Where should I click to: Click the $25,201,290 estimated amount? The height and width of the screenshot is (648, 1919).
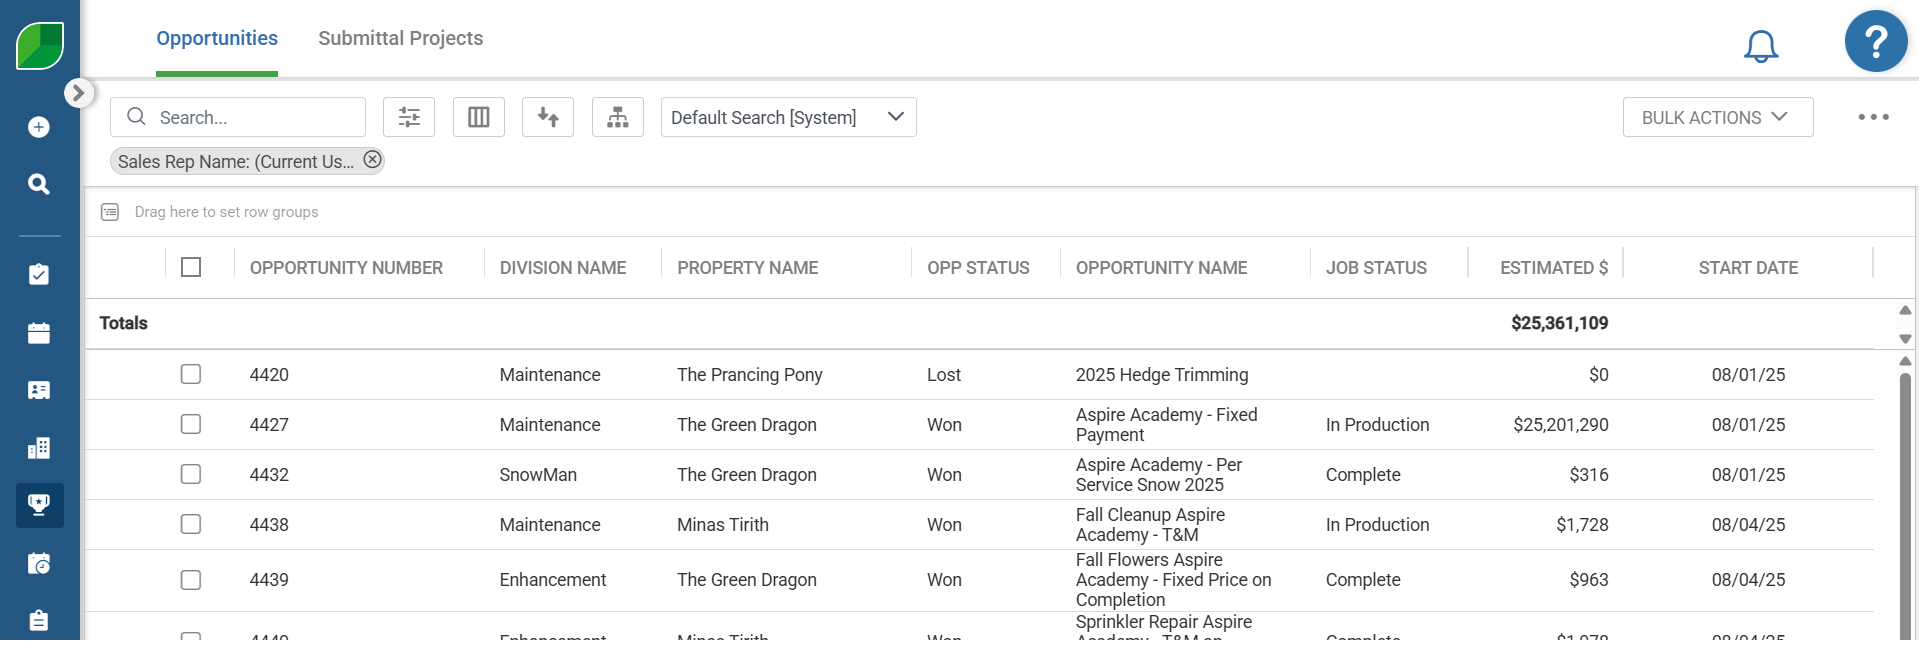(1561, 425)
